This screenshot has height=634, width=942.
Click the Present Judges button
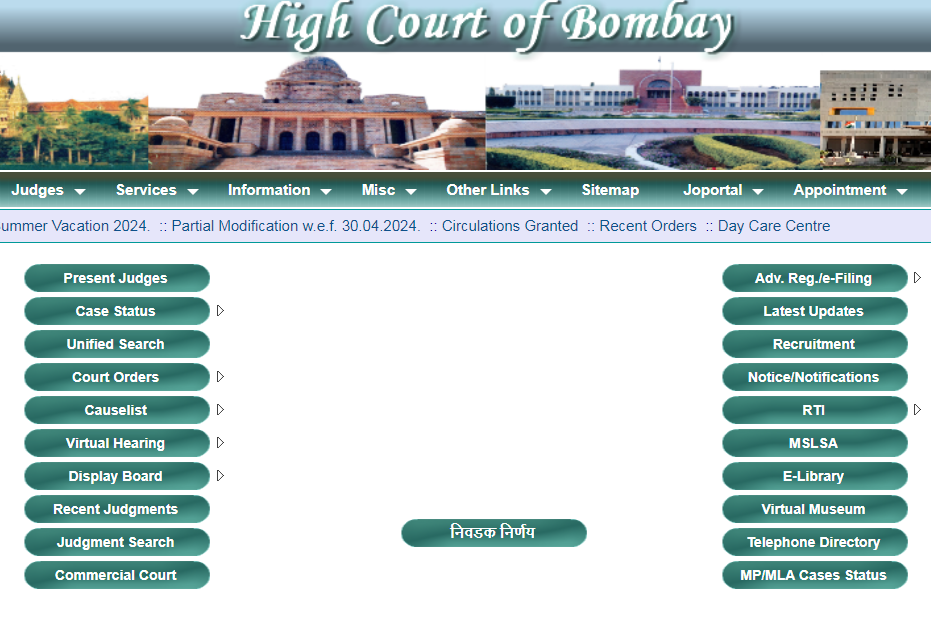(x=117, y=278)
